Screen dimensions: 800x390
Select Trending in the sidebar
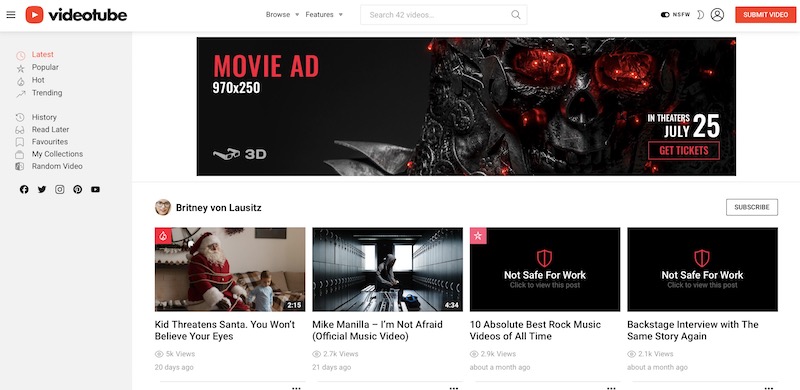pyautogui.click(x=47, y=93)
